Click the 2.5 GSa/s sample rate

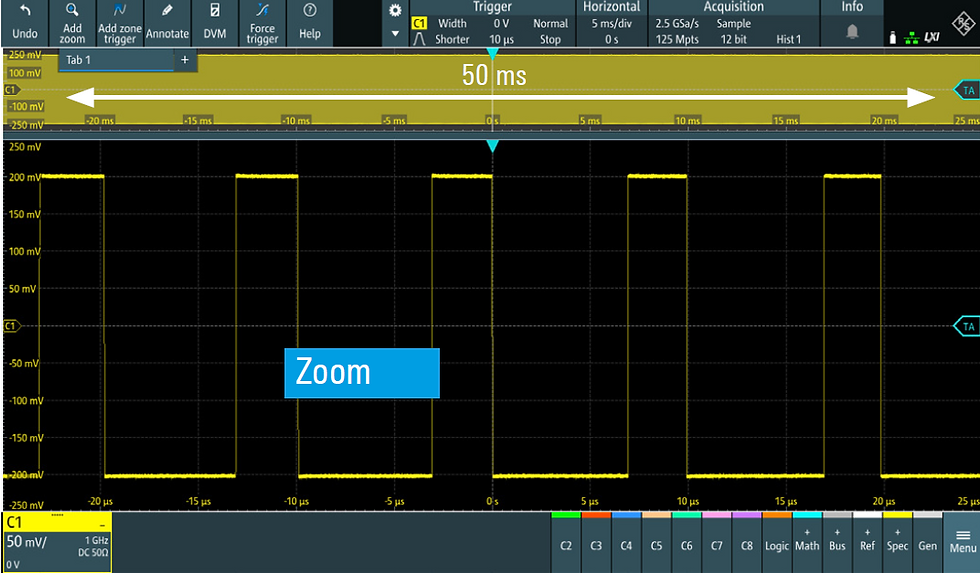click(677, 23)
